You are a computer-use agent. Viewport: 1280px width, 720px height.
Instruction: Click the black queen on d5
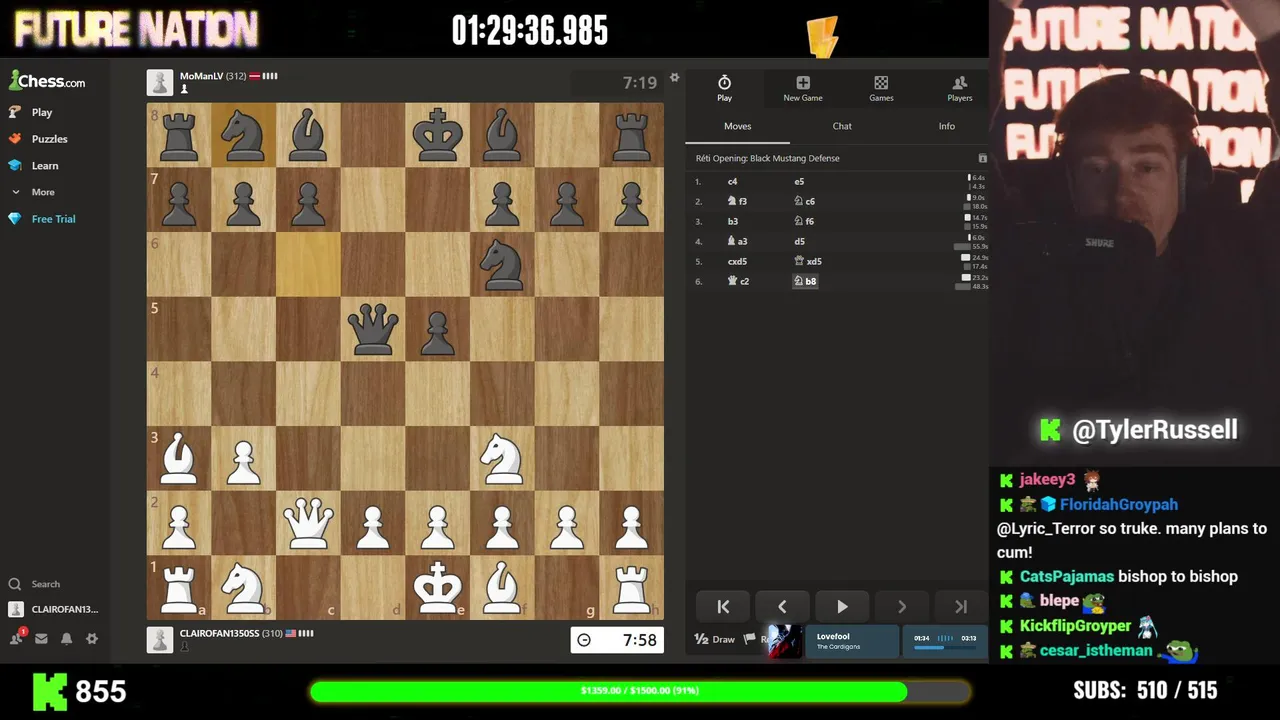[373, 329]
